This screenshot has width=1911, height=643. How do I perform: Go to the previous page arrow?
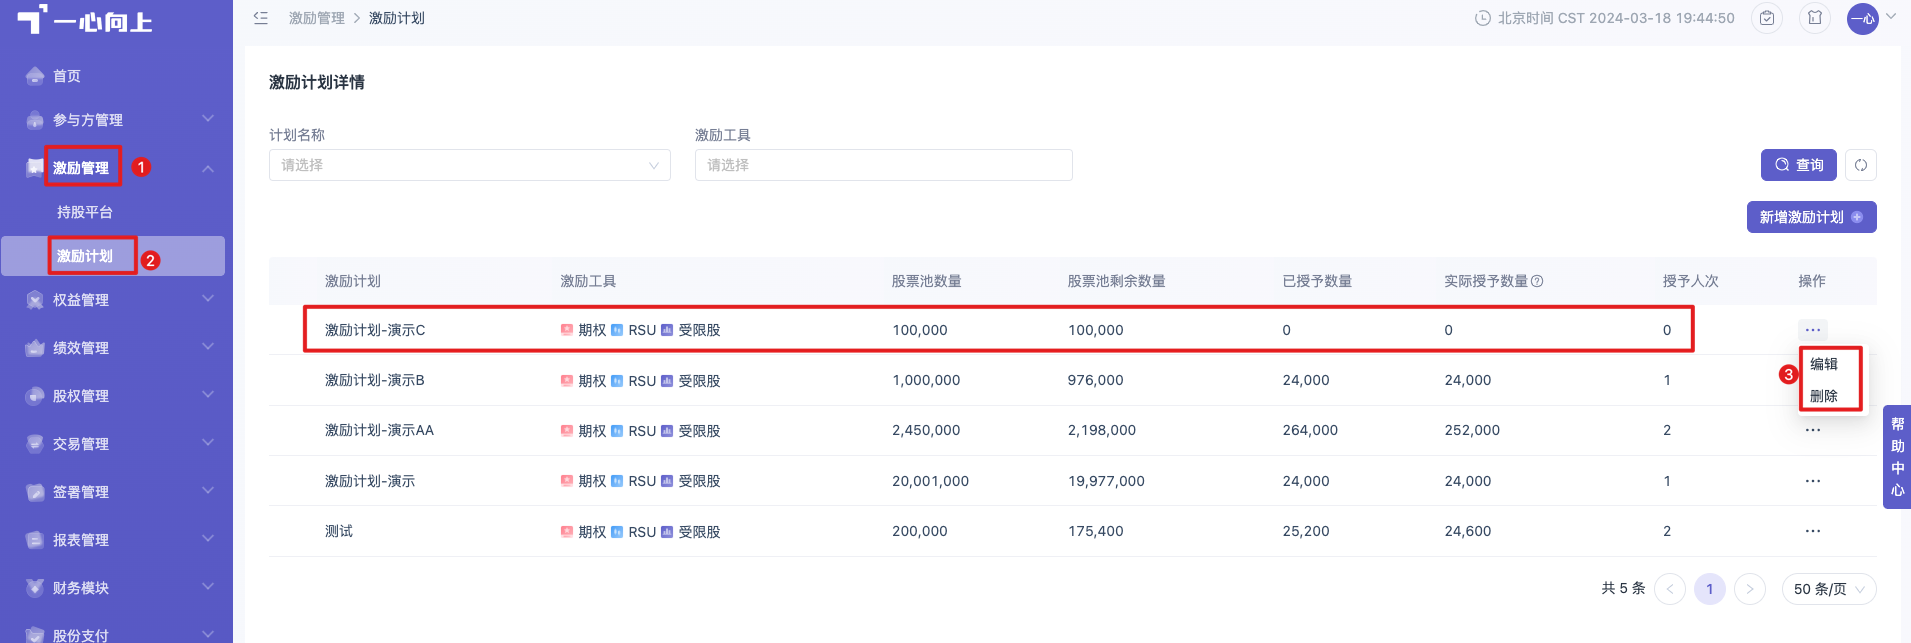click(x=1670, y=589)
